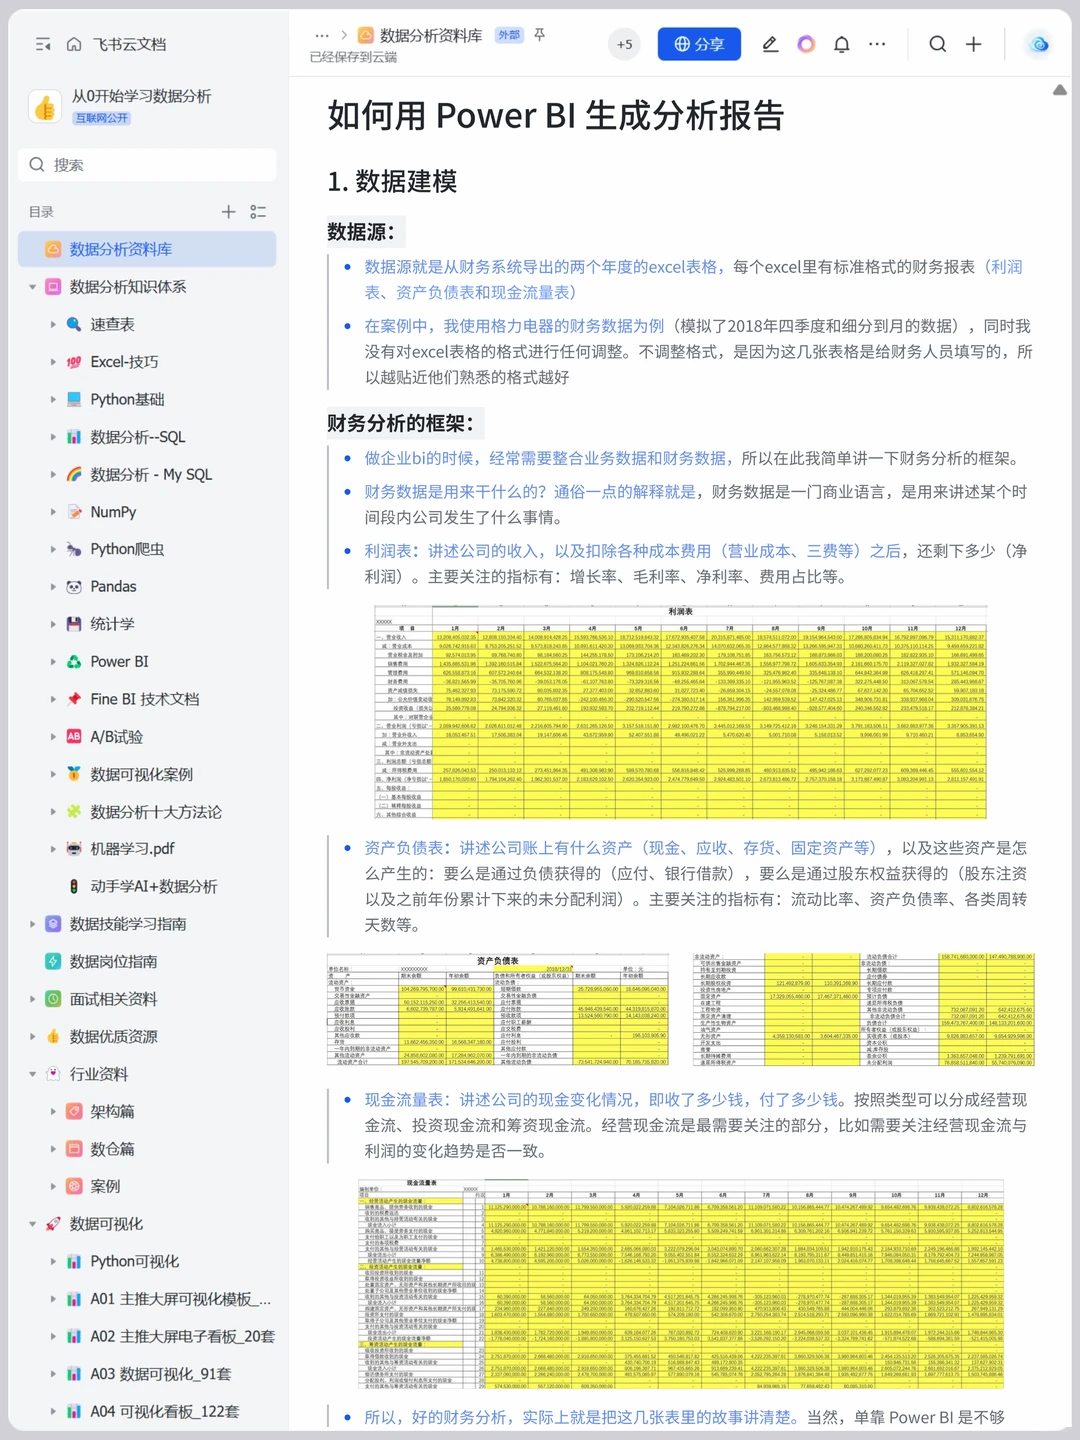Open the edit pencil tool in toolbar
1080x1440 pixels.
pos(770,44)
